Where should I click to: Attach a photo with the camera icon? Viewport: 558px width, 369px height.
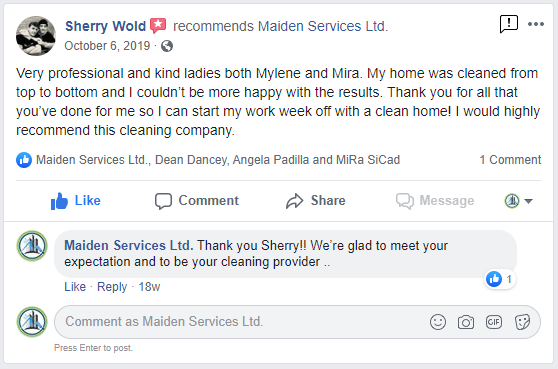pos(465,322)
